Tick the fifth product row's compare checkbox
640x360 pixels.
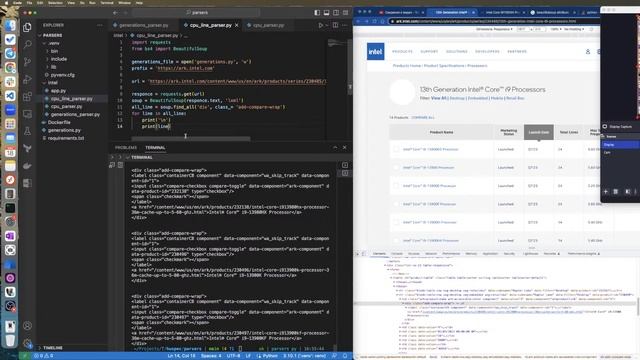[396, 222]
